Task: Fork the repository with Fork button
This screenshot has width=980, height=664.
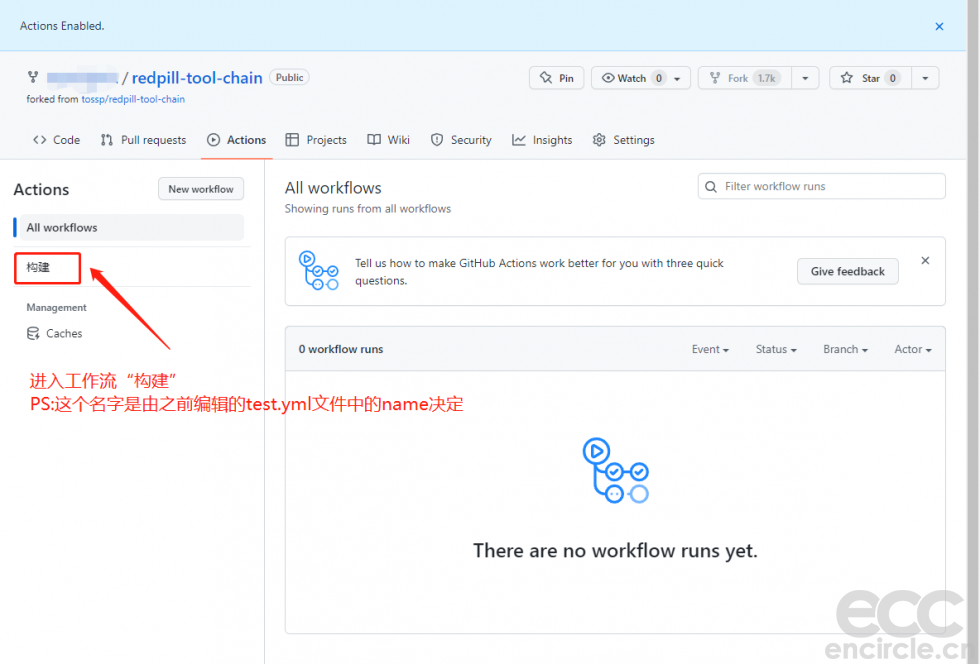Action: 745,78
